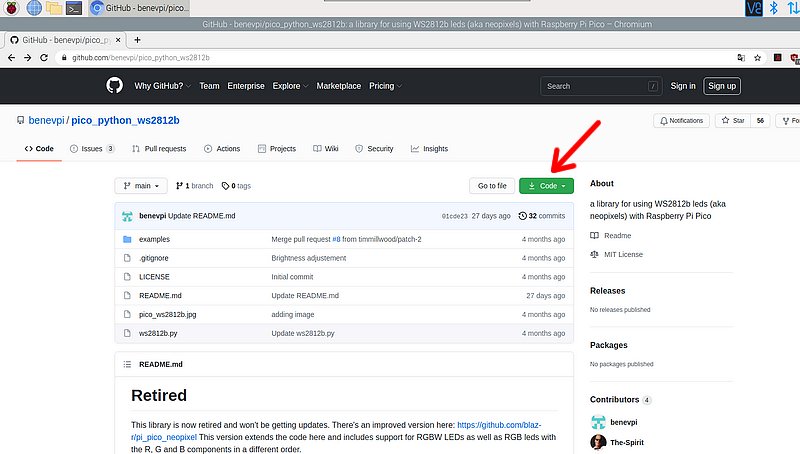Image resolution: width=800 pixels, height=454 pixels.
Task: Open commit hash 01cde23
Action: click(455, 216)
